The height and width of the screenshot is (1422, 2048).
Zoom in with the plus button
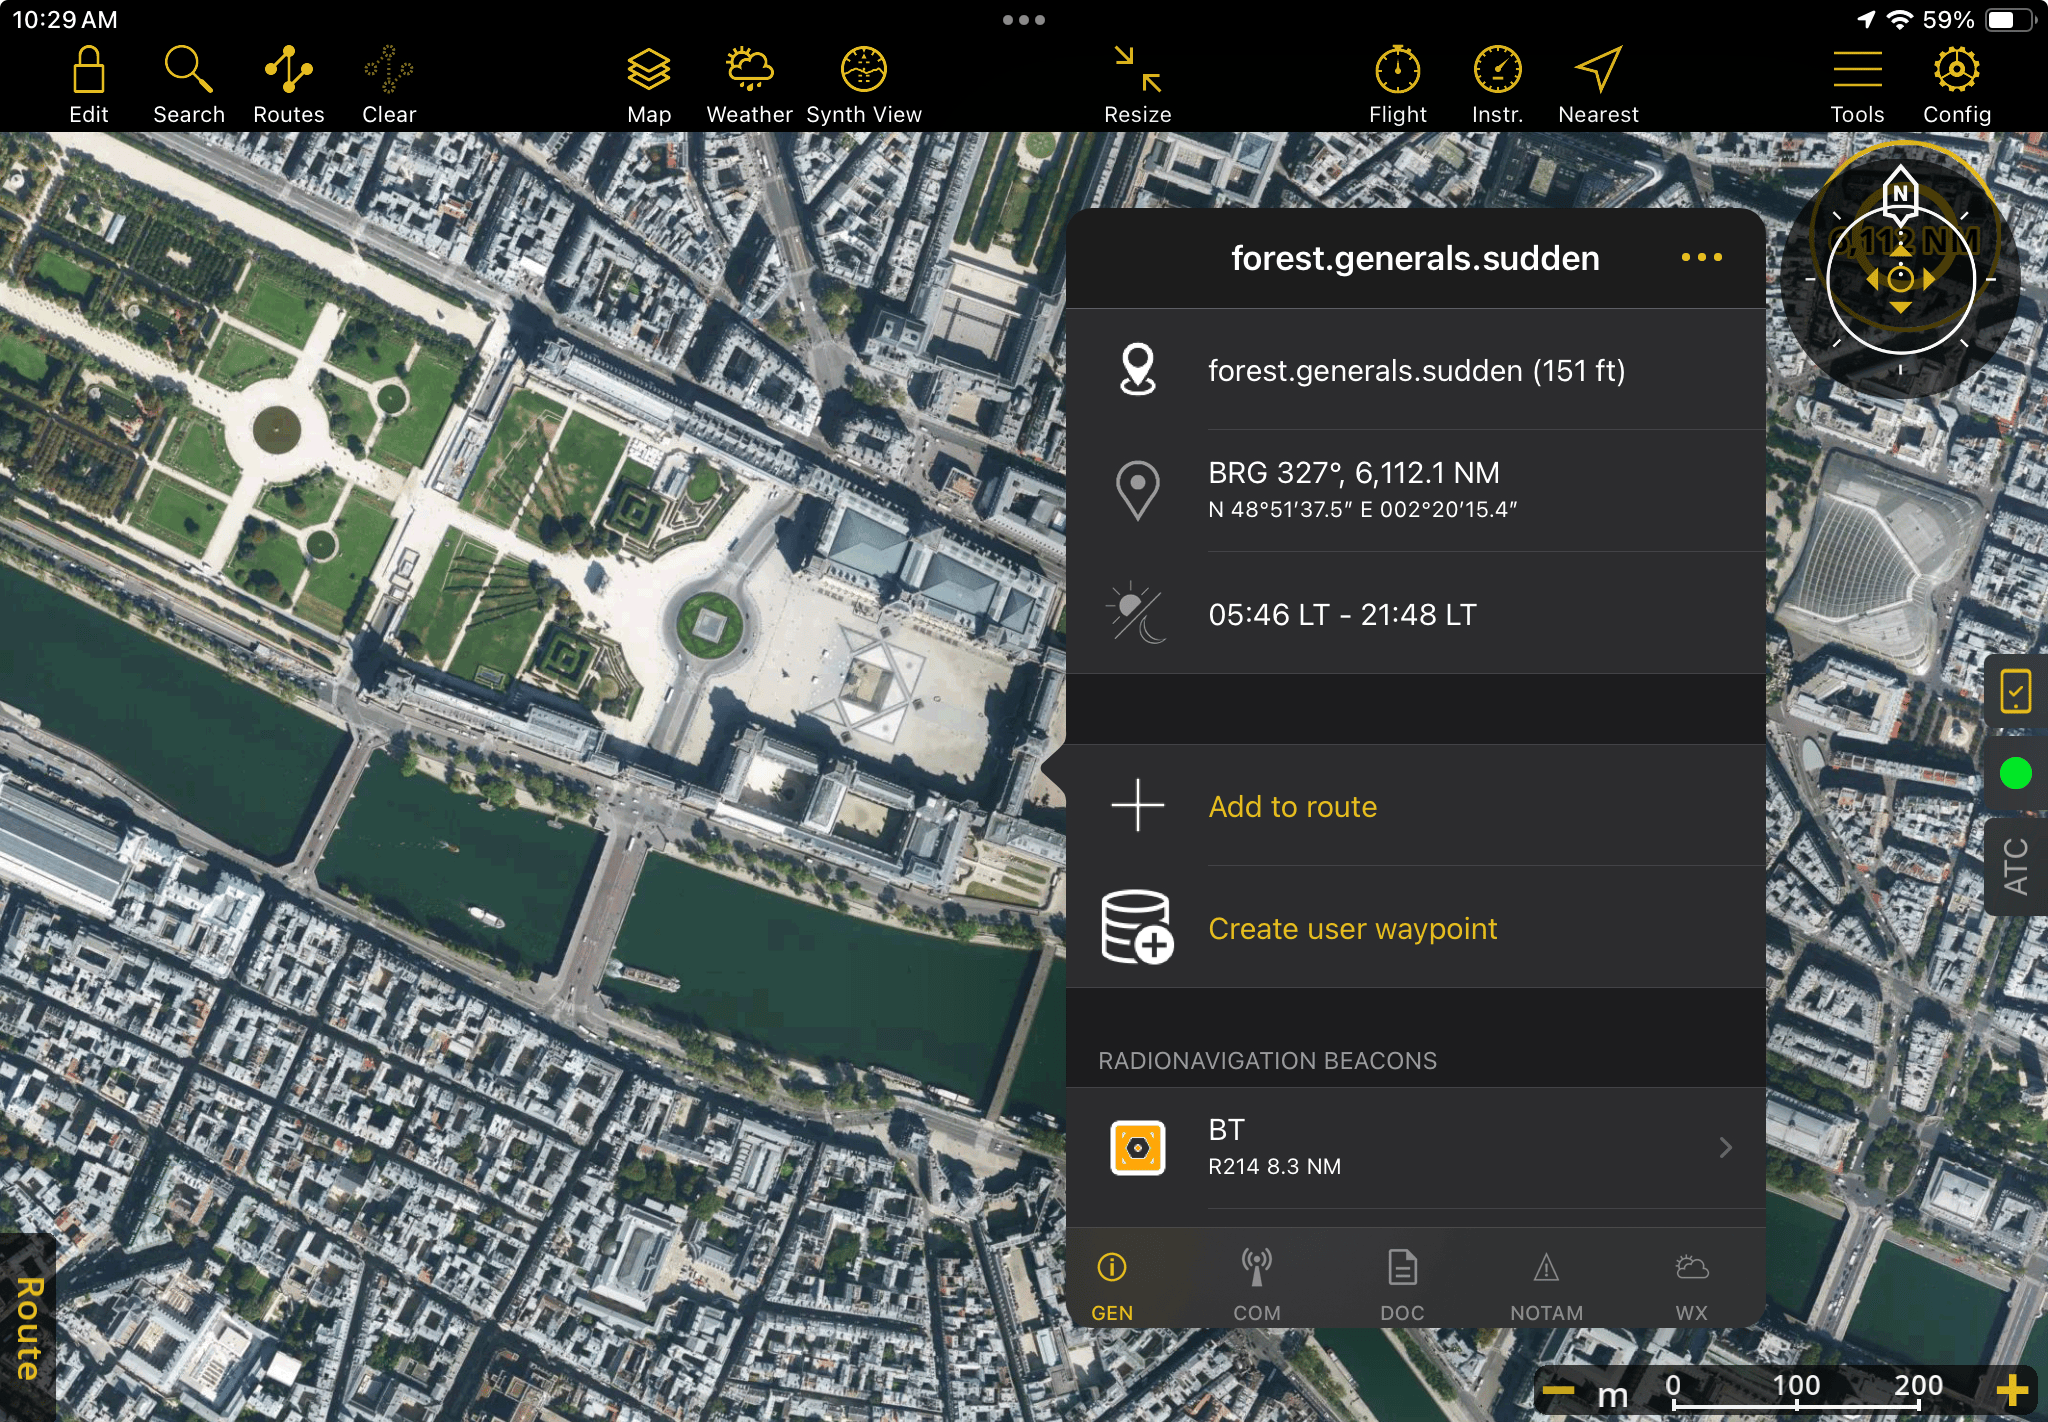tap(2012, 1390)
